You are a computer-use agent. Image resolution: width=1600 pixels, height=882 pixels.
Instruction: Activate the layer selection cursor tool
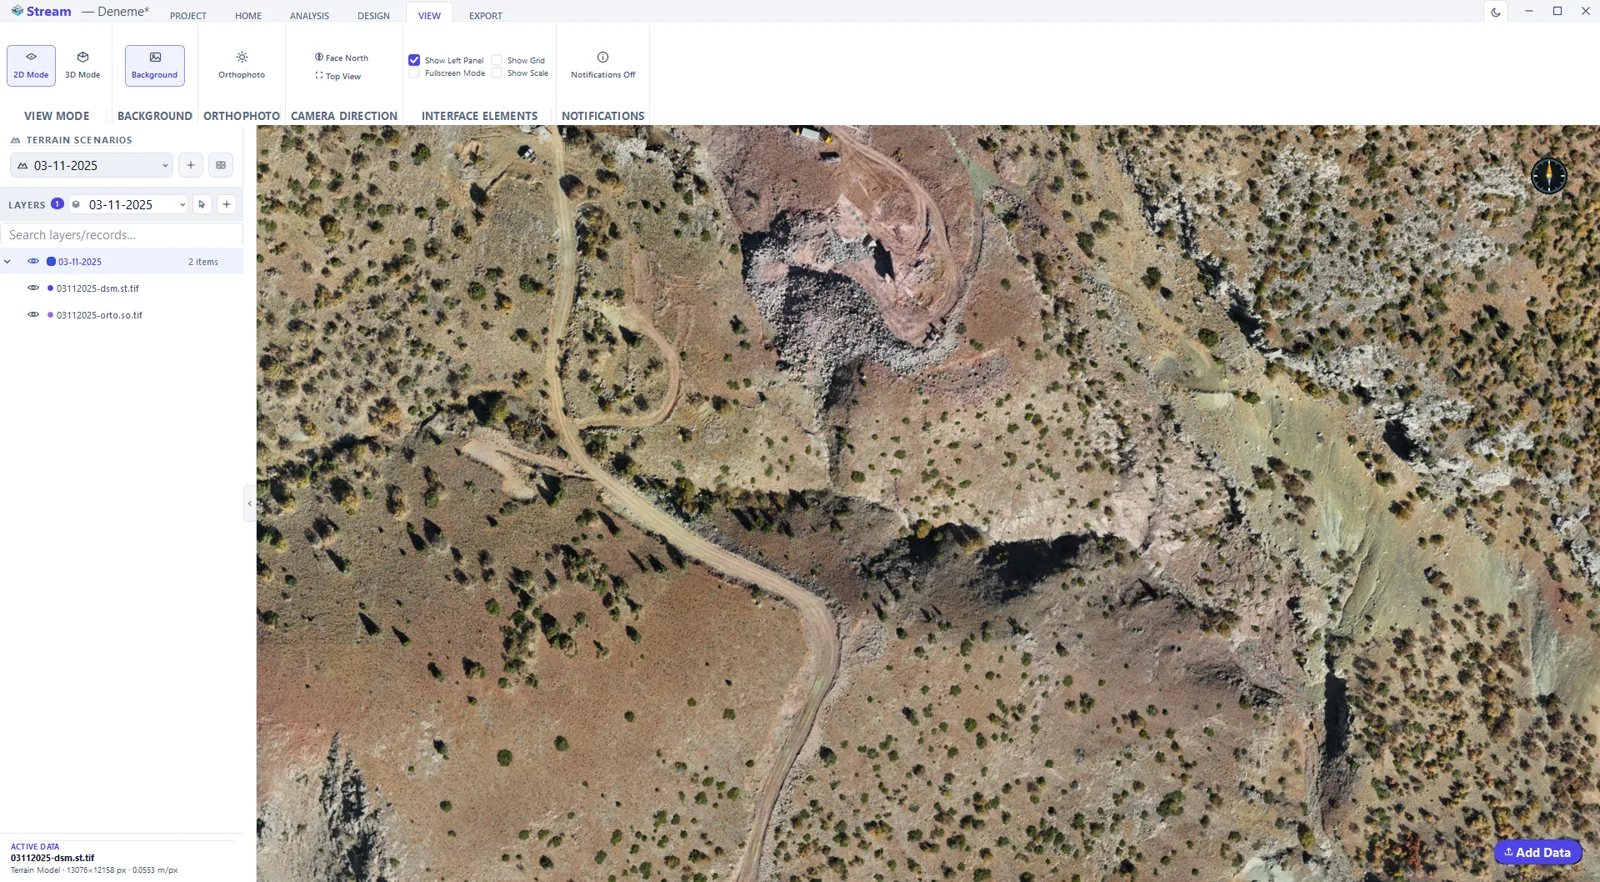pos(202,204)
